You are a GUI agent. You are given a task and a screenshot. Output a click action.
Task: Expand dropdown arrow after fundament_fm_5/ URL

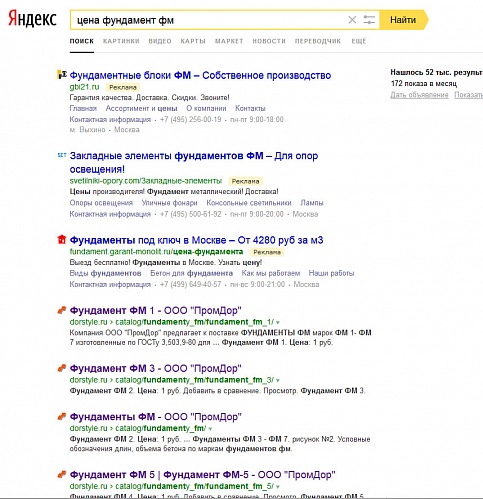[278, 487]
